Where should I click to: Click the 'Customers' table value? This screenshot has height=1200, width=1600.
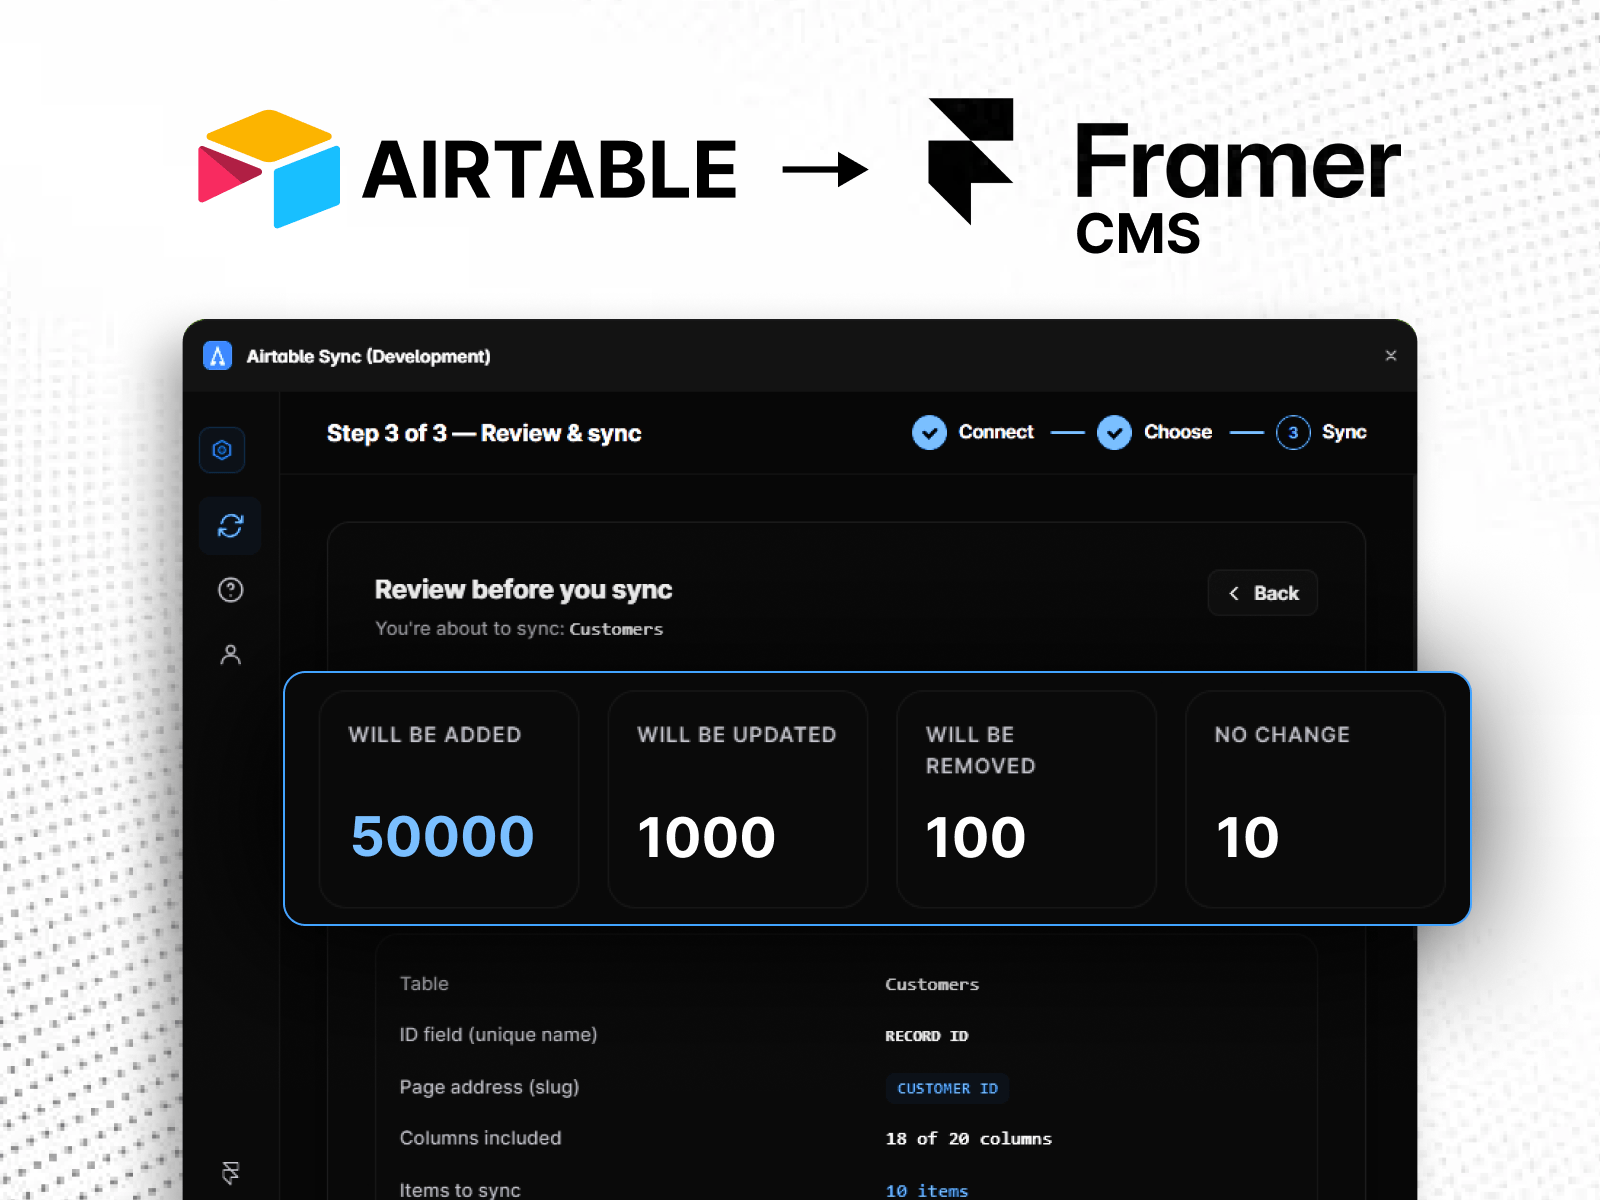[x=932, y=984]
